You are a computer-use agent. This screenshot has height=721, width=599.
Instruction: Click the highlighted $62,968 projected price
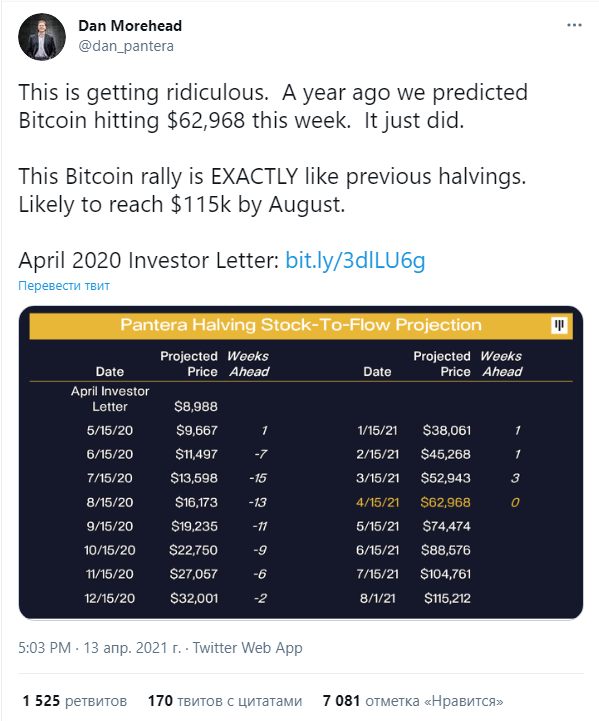[x=445, y=502]
